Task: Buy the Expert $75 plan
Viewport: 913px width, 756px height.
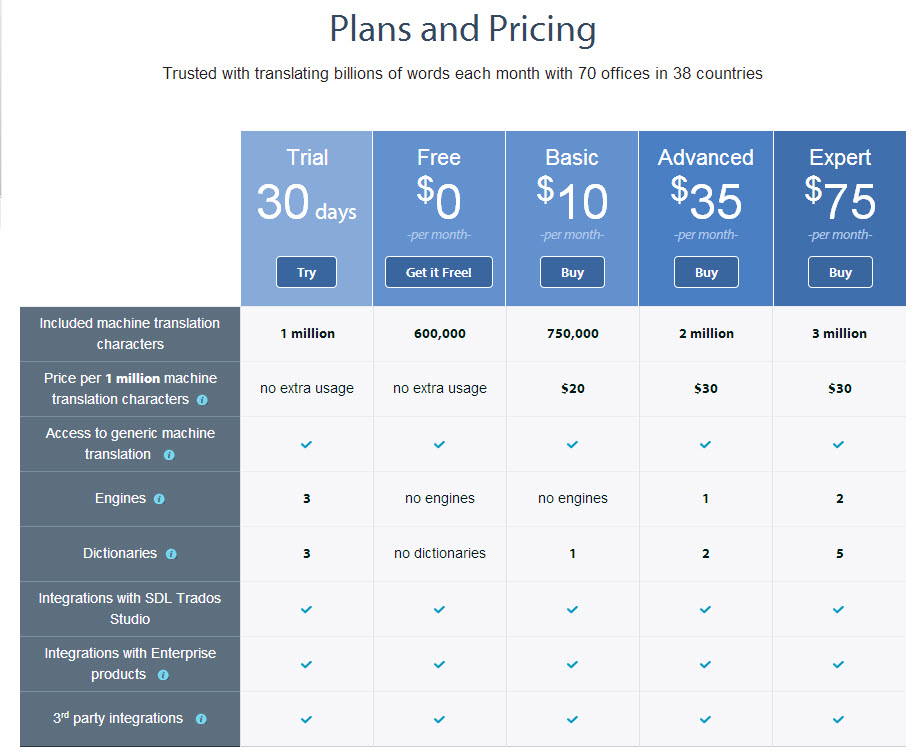Action: click(840, 272)
